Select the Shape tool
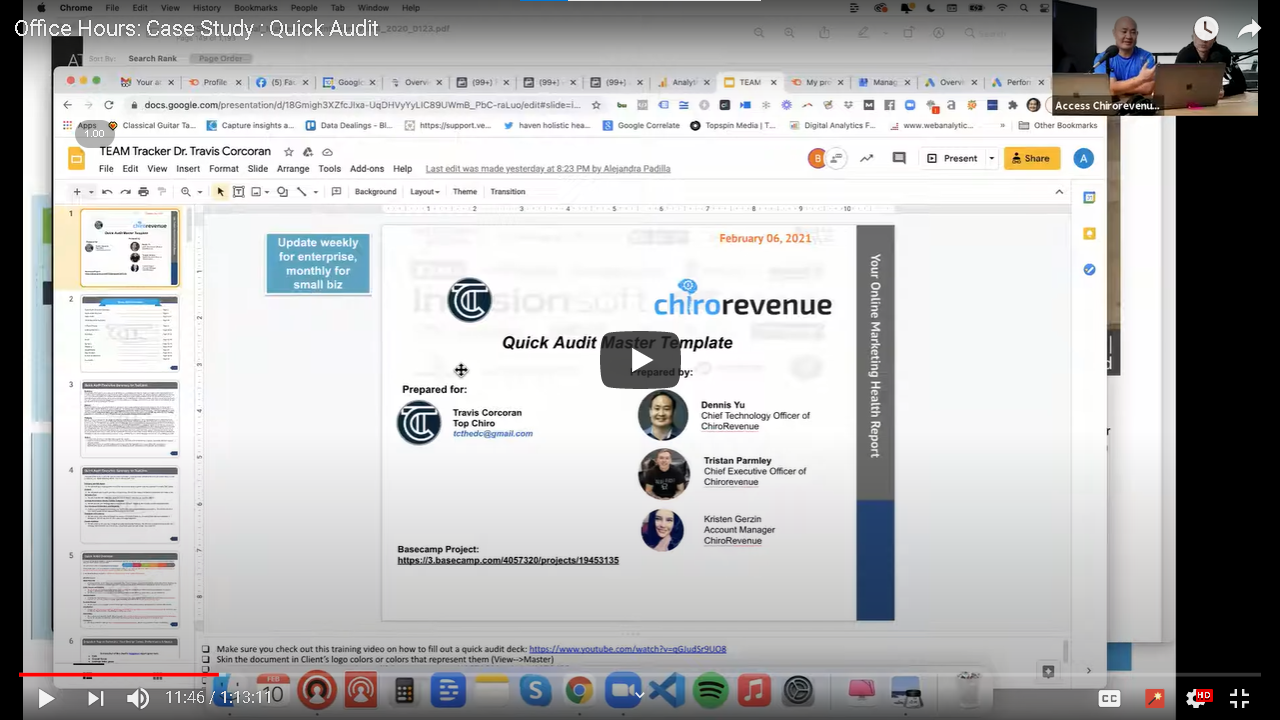This screenshot has width=1280, height=720. (x=282, y=191)
